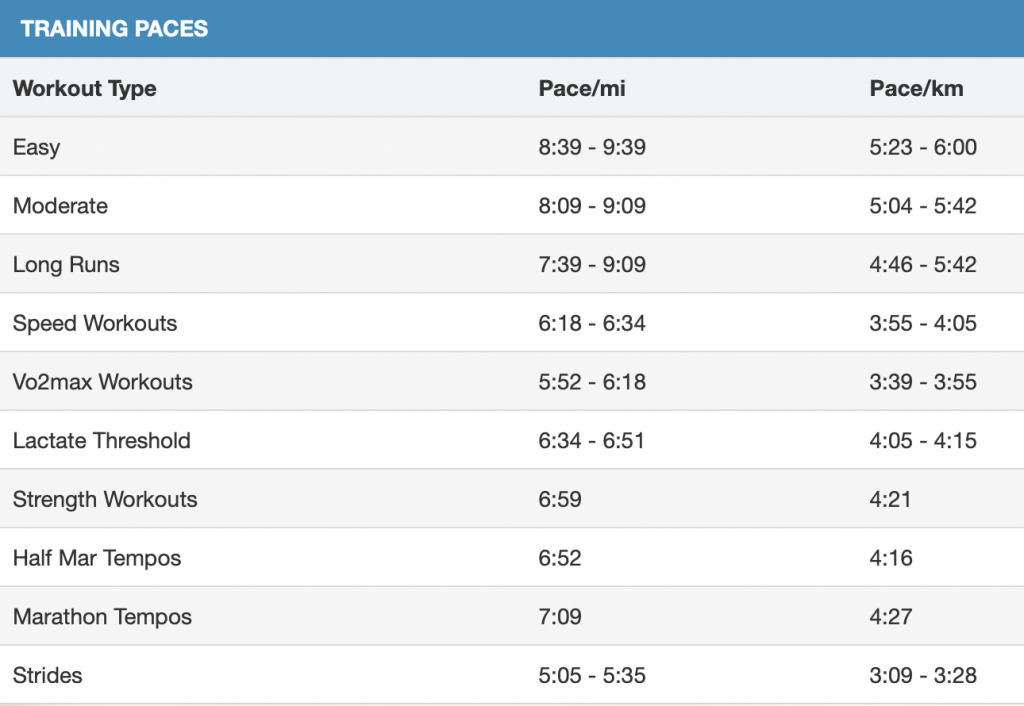Click the 3:09 - 3:28 Strides km pace
Screen dimensions: 1024x706
[x=923, y=675]
